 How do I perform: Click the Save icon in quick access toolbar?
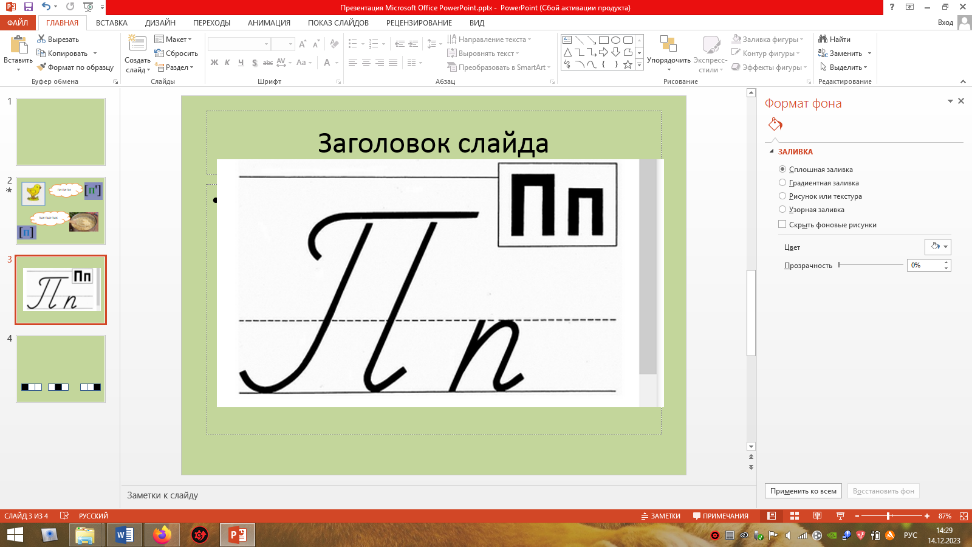[x=27, y=7]
